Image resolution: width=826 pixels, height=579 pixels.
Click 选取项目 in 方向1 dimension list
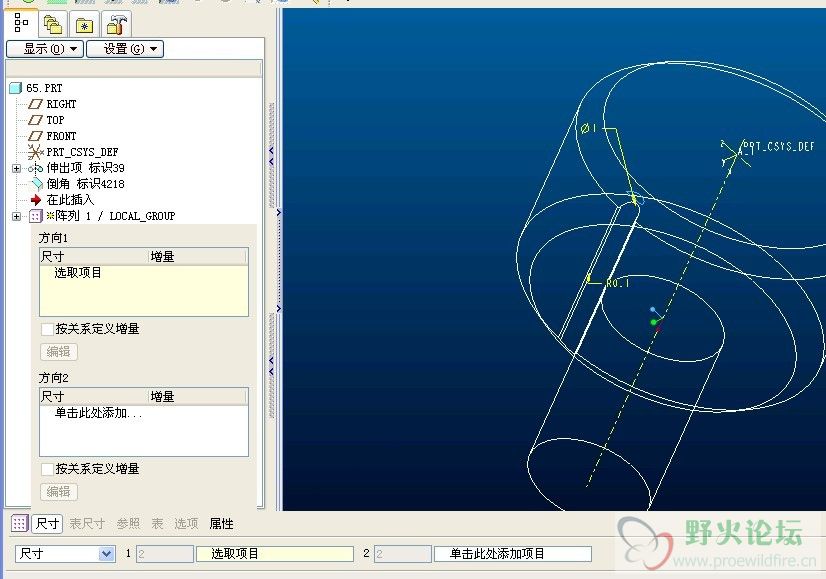(78, 273)
